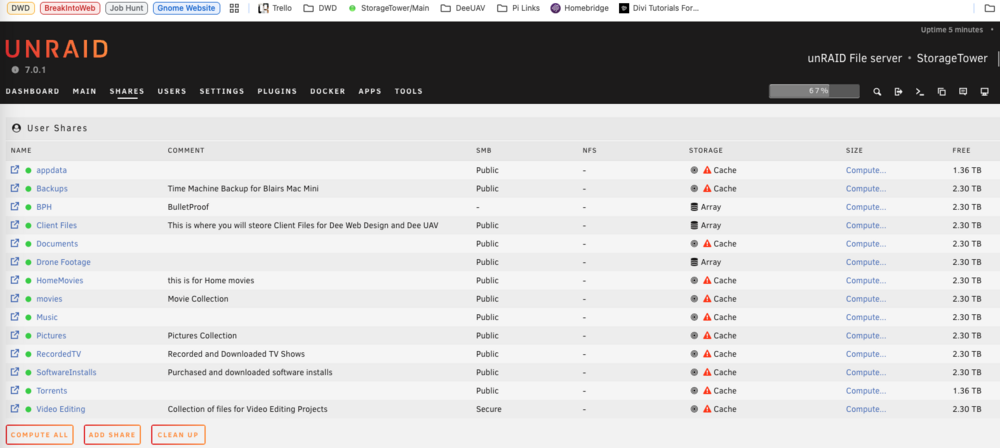This screenshot has width=1000, height=448.
Task: Click array disk icon in Client Files row
Action: (694, 225)
